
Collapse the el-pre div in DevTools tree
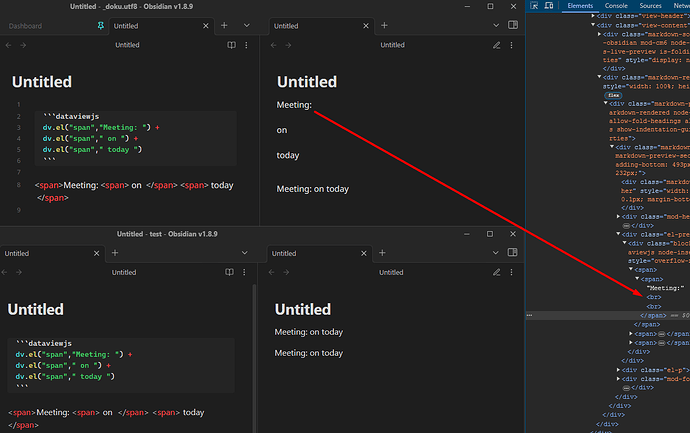[618, 234]
